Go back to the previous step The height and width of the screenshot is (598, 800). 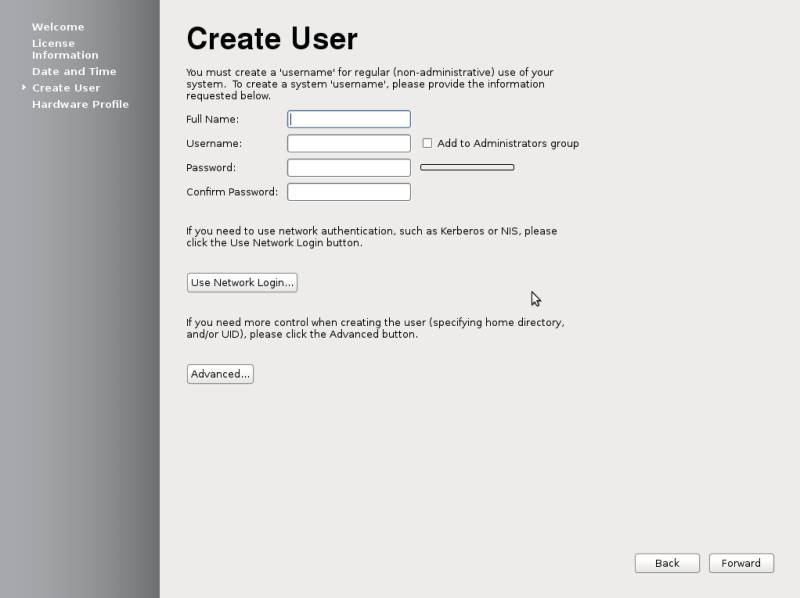[667, 563]
